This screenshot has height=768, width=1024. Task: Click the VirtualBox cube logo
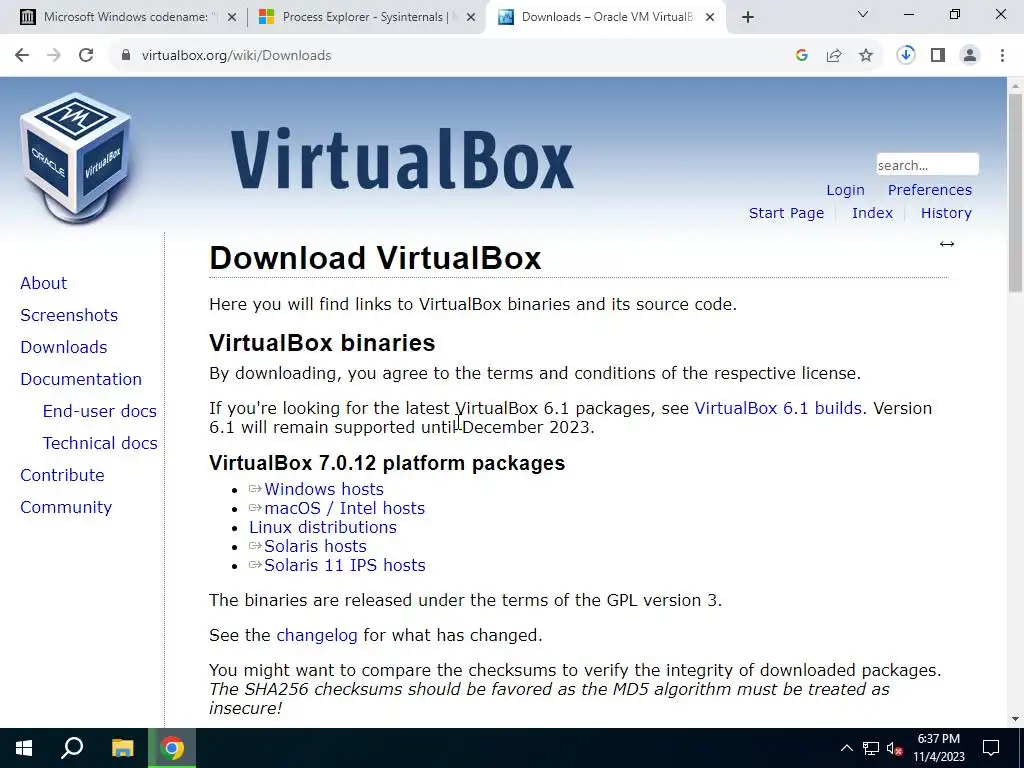pos(76,157)
